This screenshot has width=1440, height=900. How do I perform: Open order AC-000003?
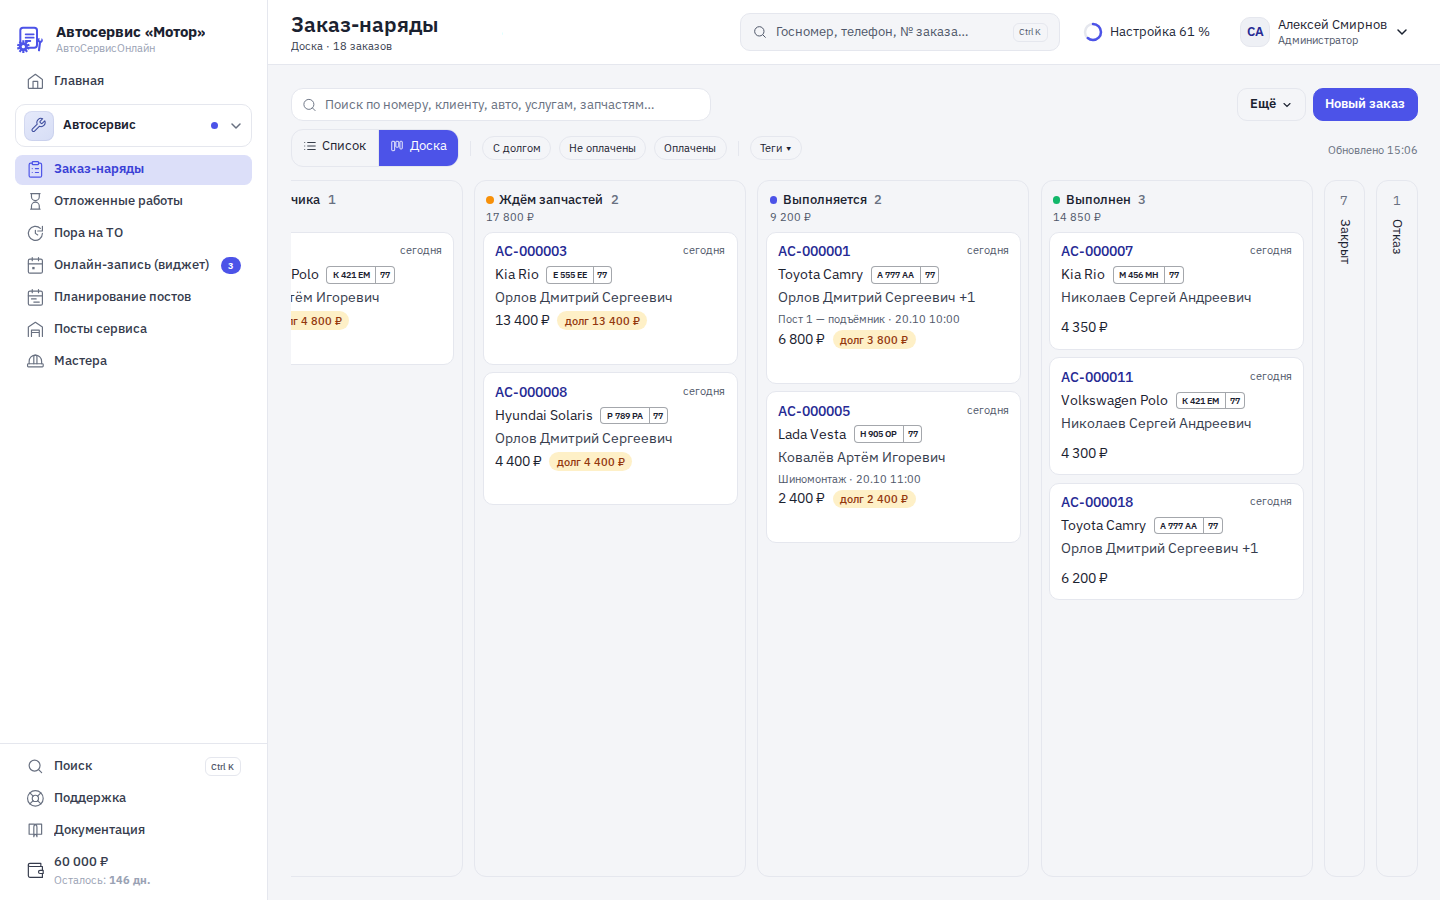[531, 251]
